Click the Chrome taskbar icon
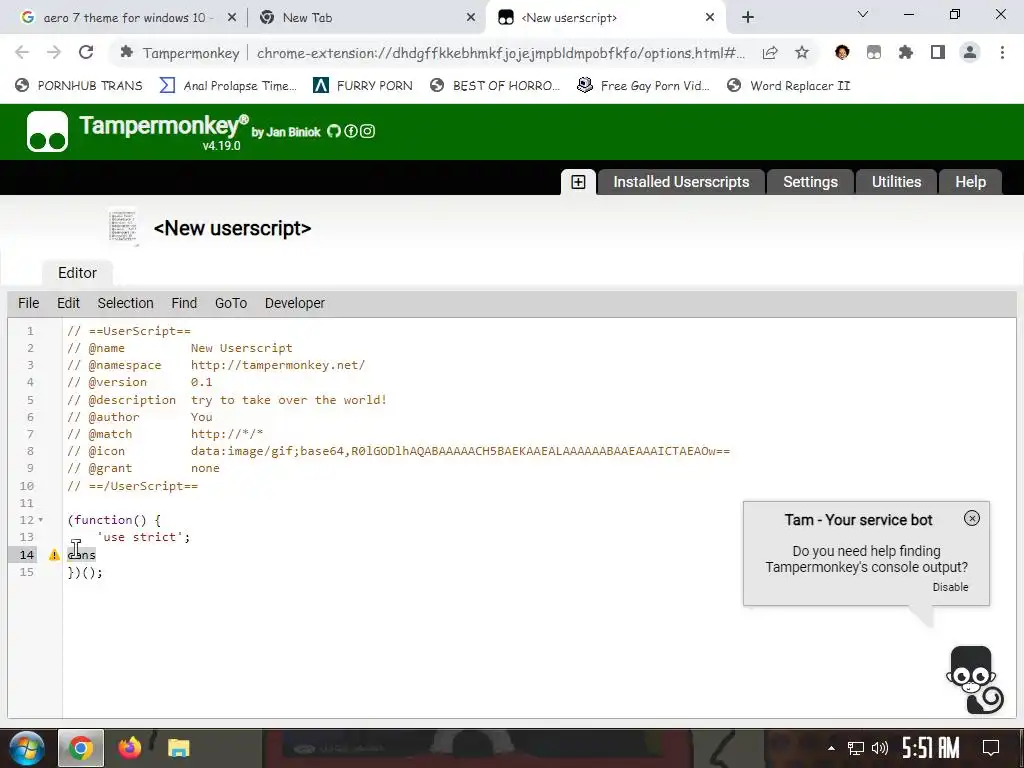The image size is (1024, 768). pos(81,748)
